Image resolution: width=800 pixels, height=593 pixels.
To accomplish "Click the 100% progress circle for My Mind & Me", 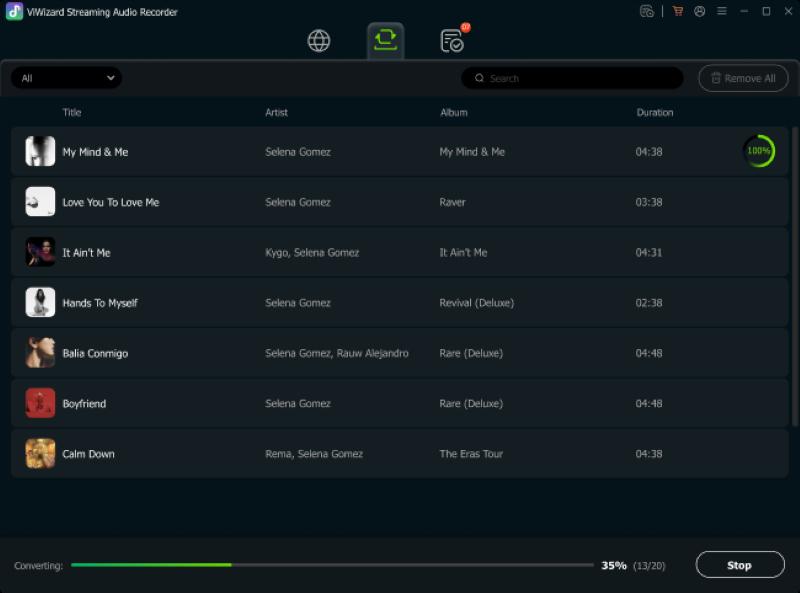I will click(x=759, y=151).
